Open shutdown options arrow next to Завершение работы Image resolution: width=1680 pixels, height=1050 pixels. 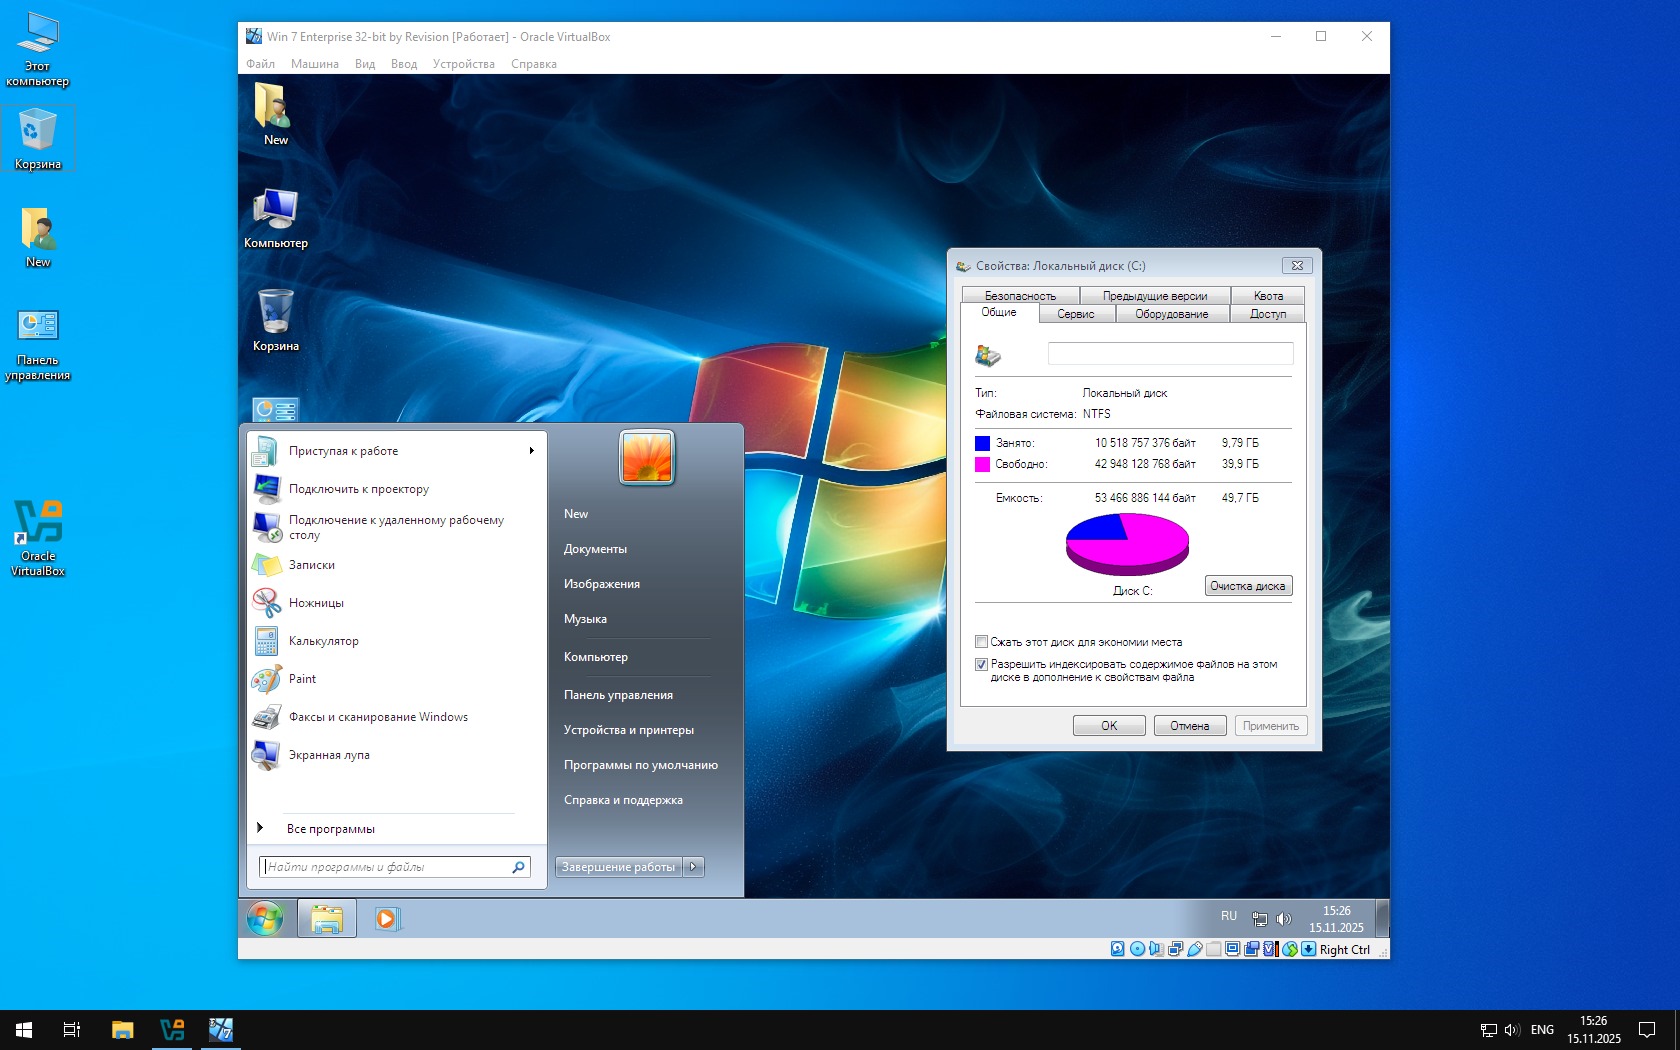[694, 867]
